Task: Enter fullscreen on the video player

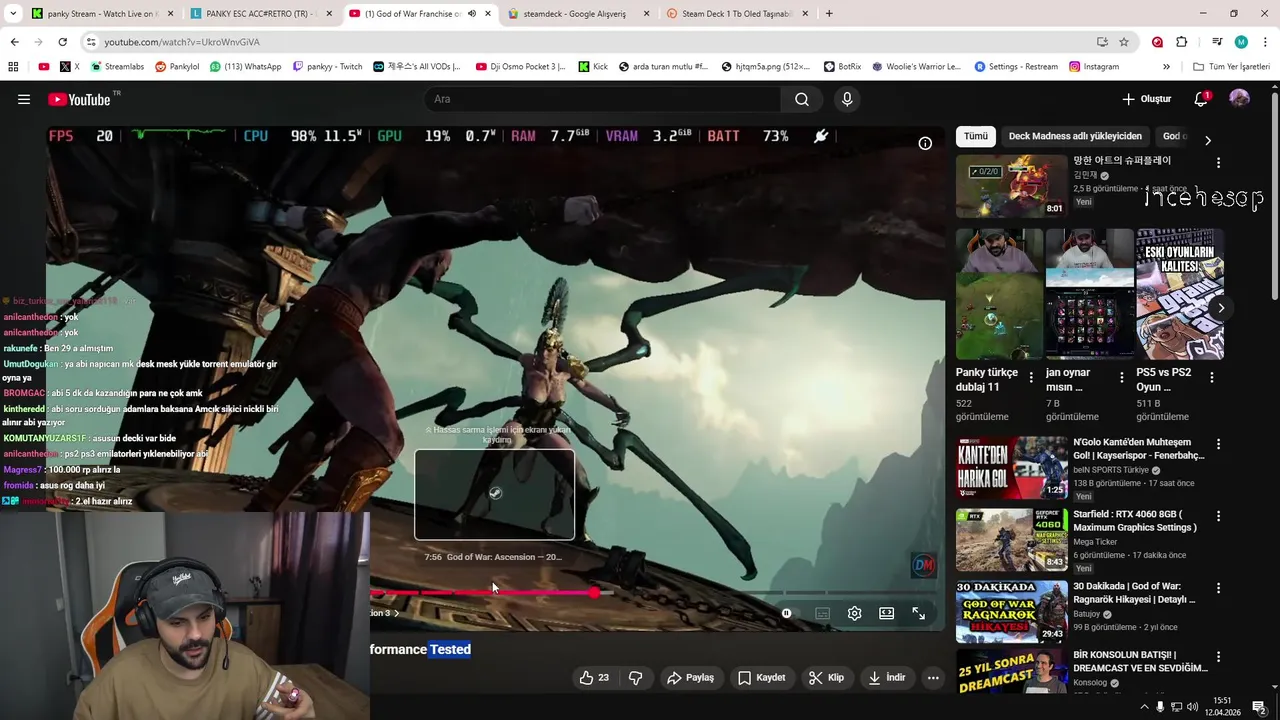Action: (918, 613)
